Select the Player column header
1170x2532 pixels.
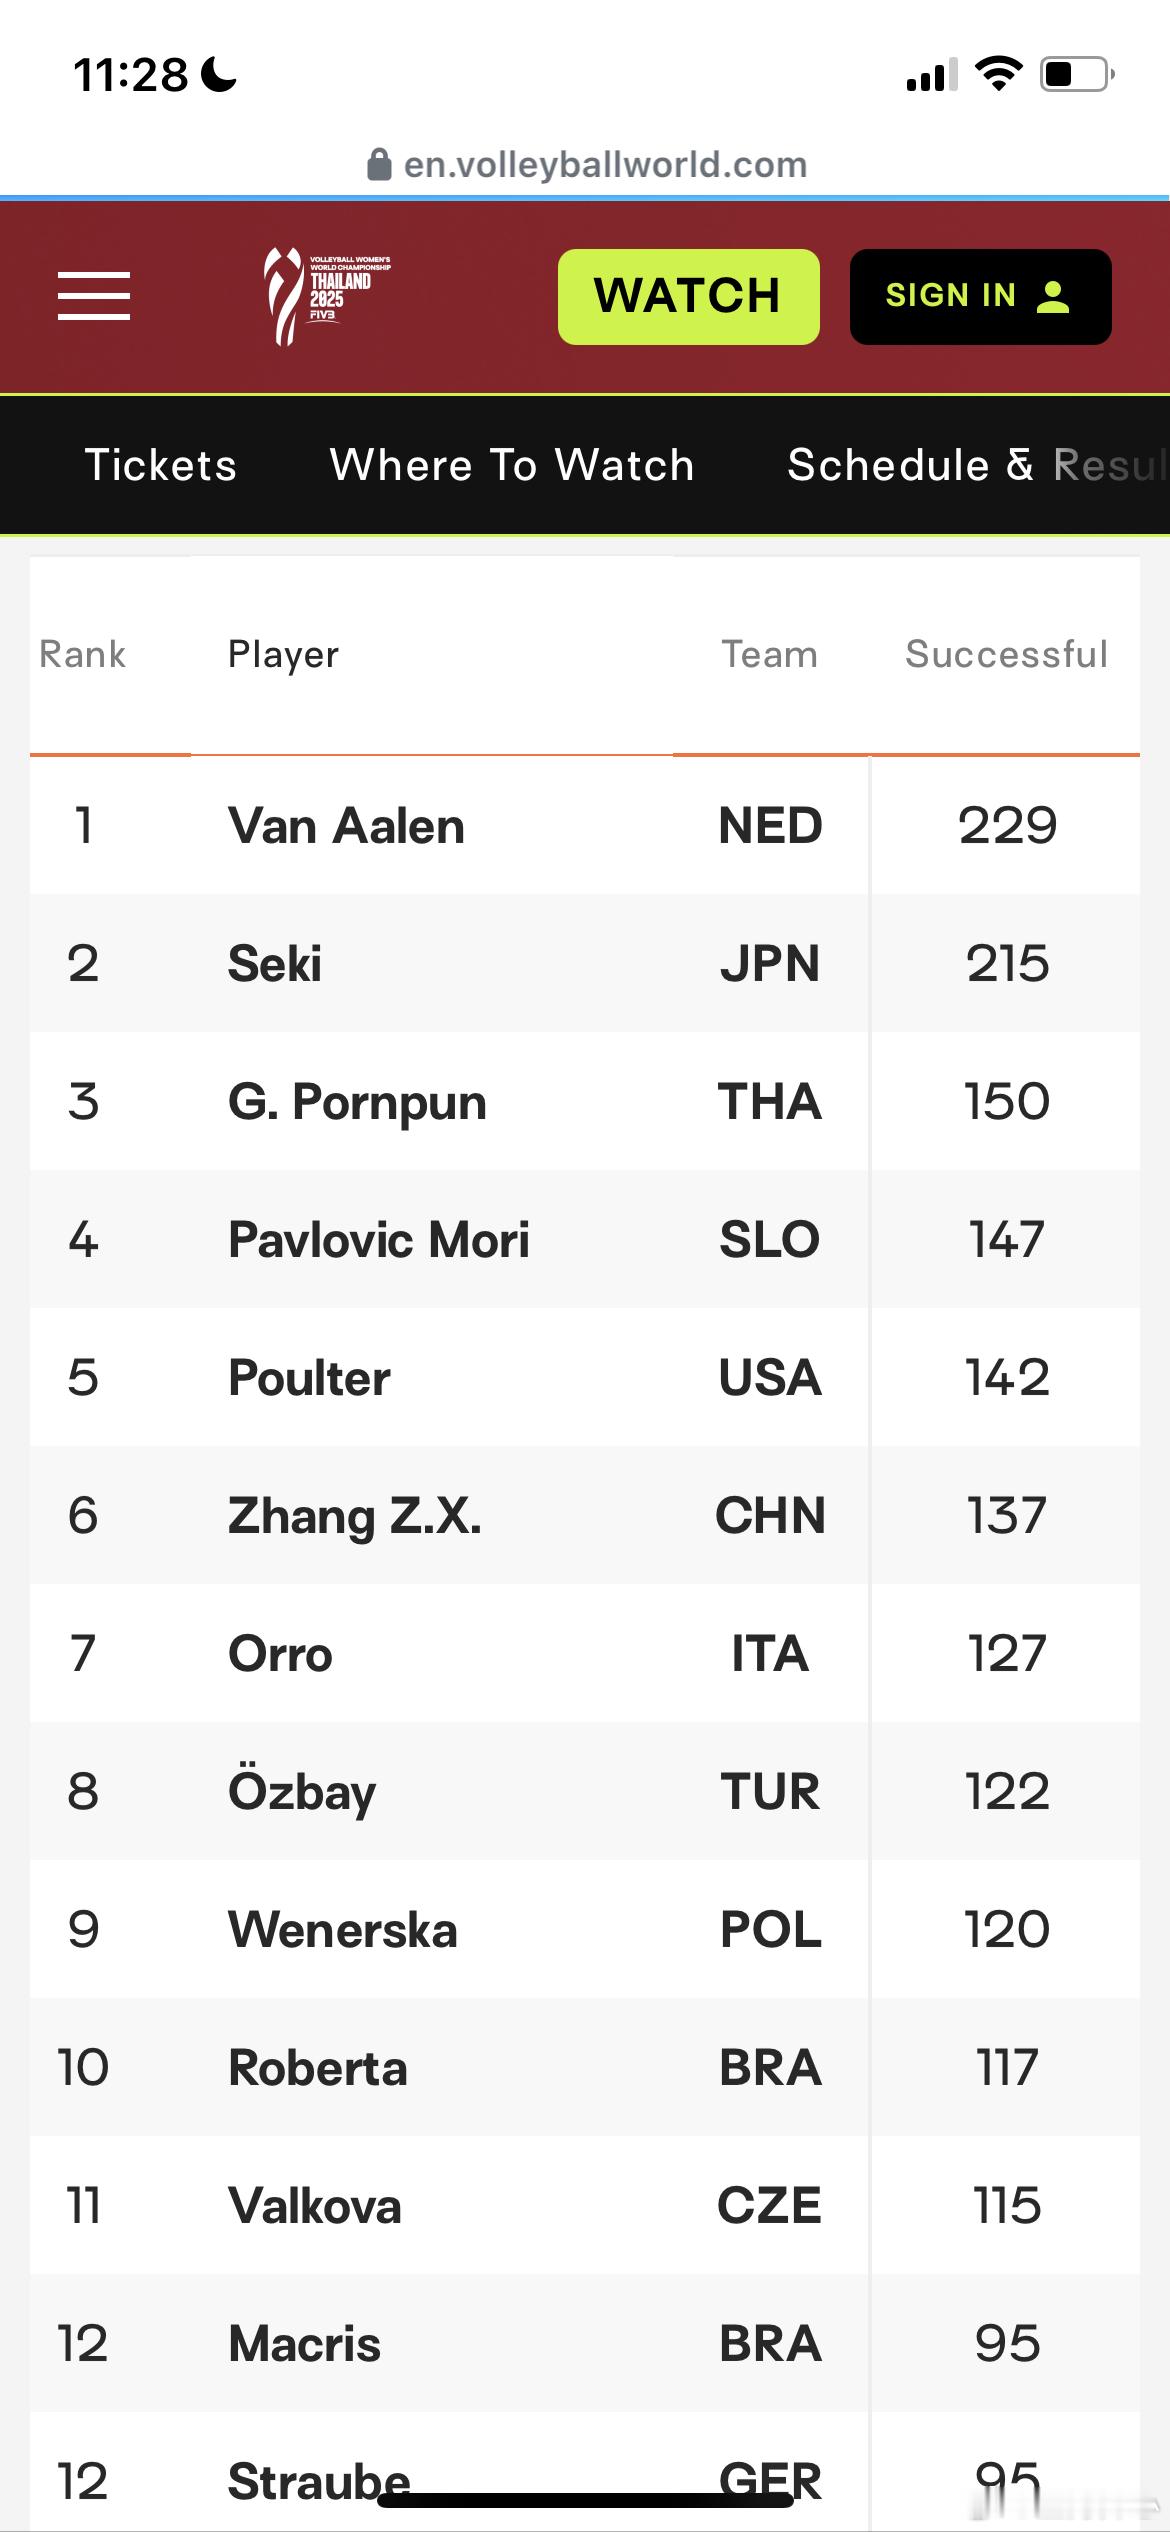point(283,654)
